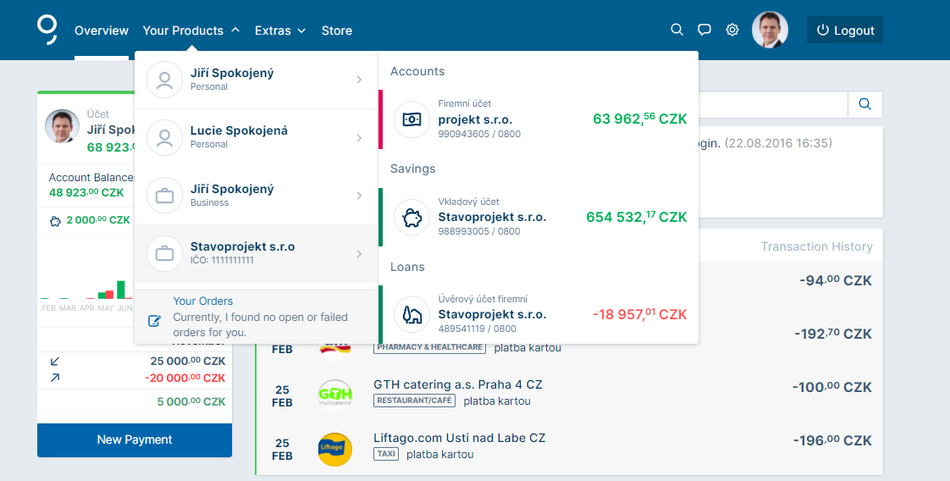Open the Your Orders link
This screenshot has height=481, width=950.
[203, 301]
